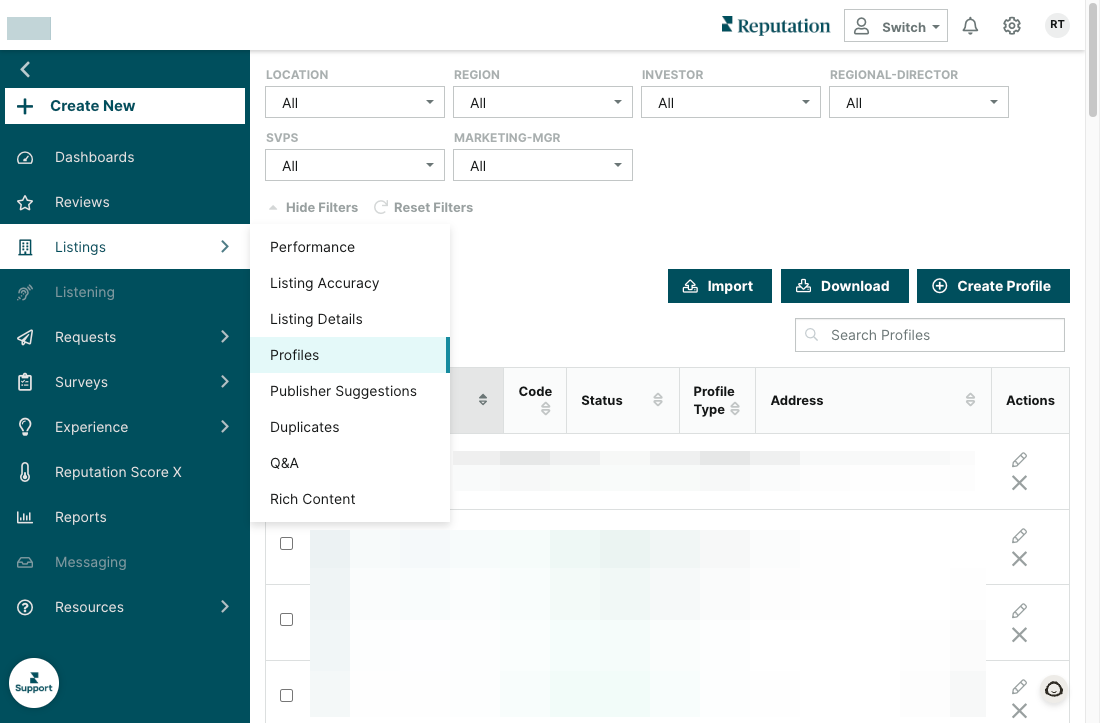Click the Listening ear icon
The width and height of the screenshot is (1100, 723).
pyautogui.click(x=25, y=292)
